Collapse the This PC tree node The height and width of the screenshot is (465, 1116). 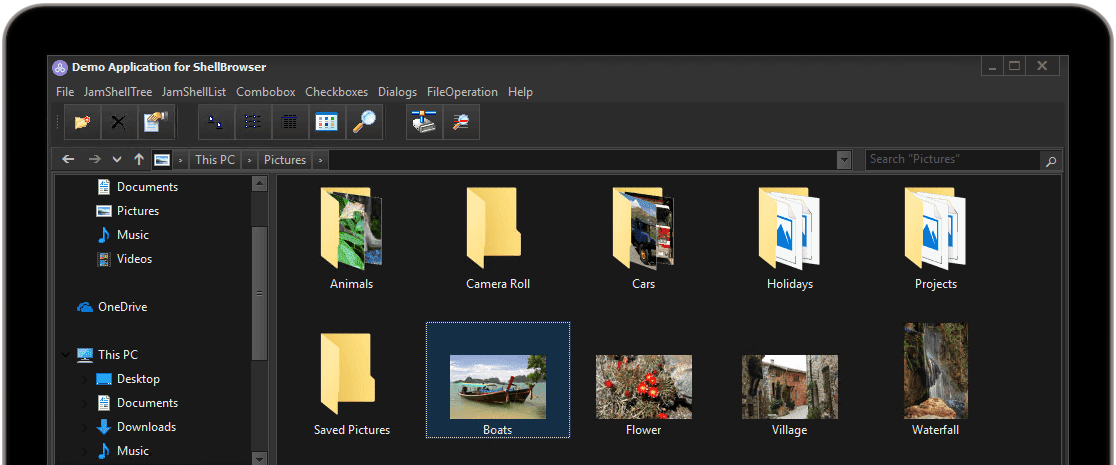(66, 355)
